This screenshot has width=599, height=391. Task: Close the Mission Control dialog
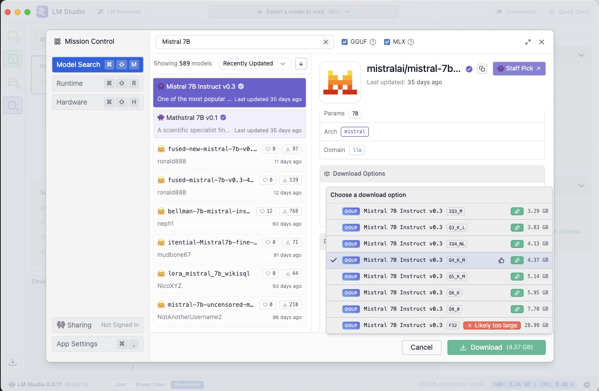tap(541, 42)
